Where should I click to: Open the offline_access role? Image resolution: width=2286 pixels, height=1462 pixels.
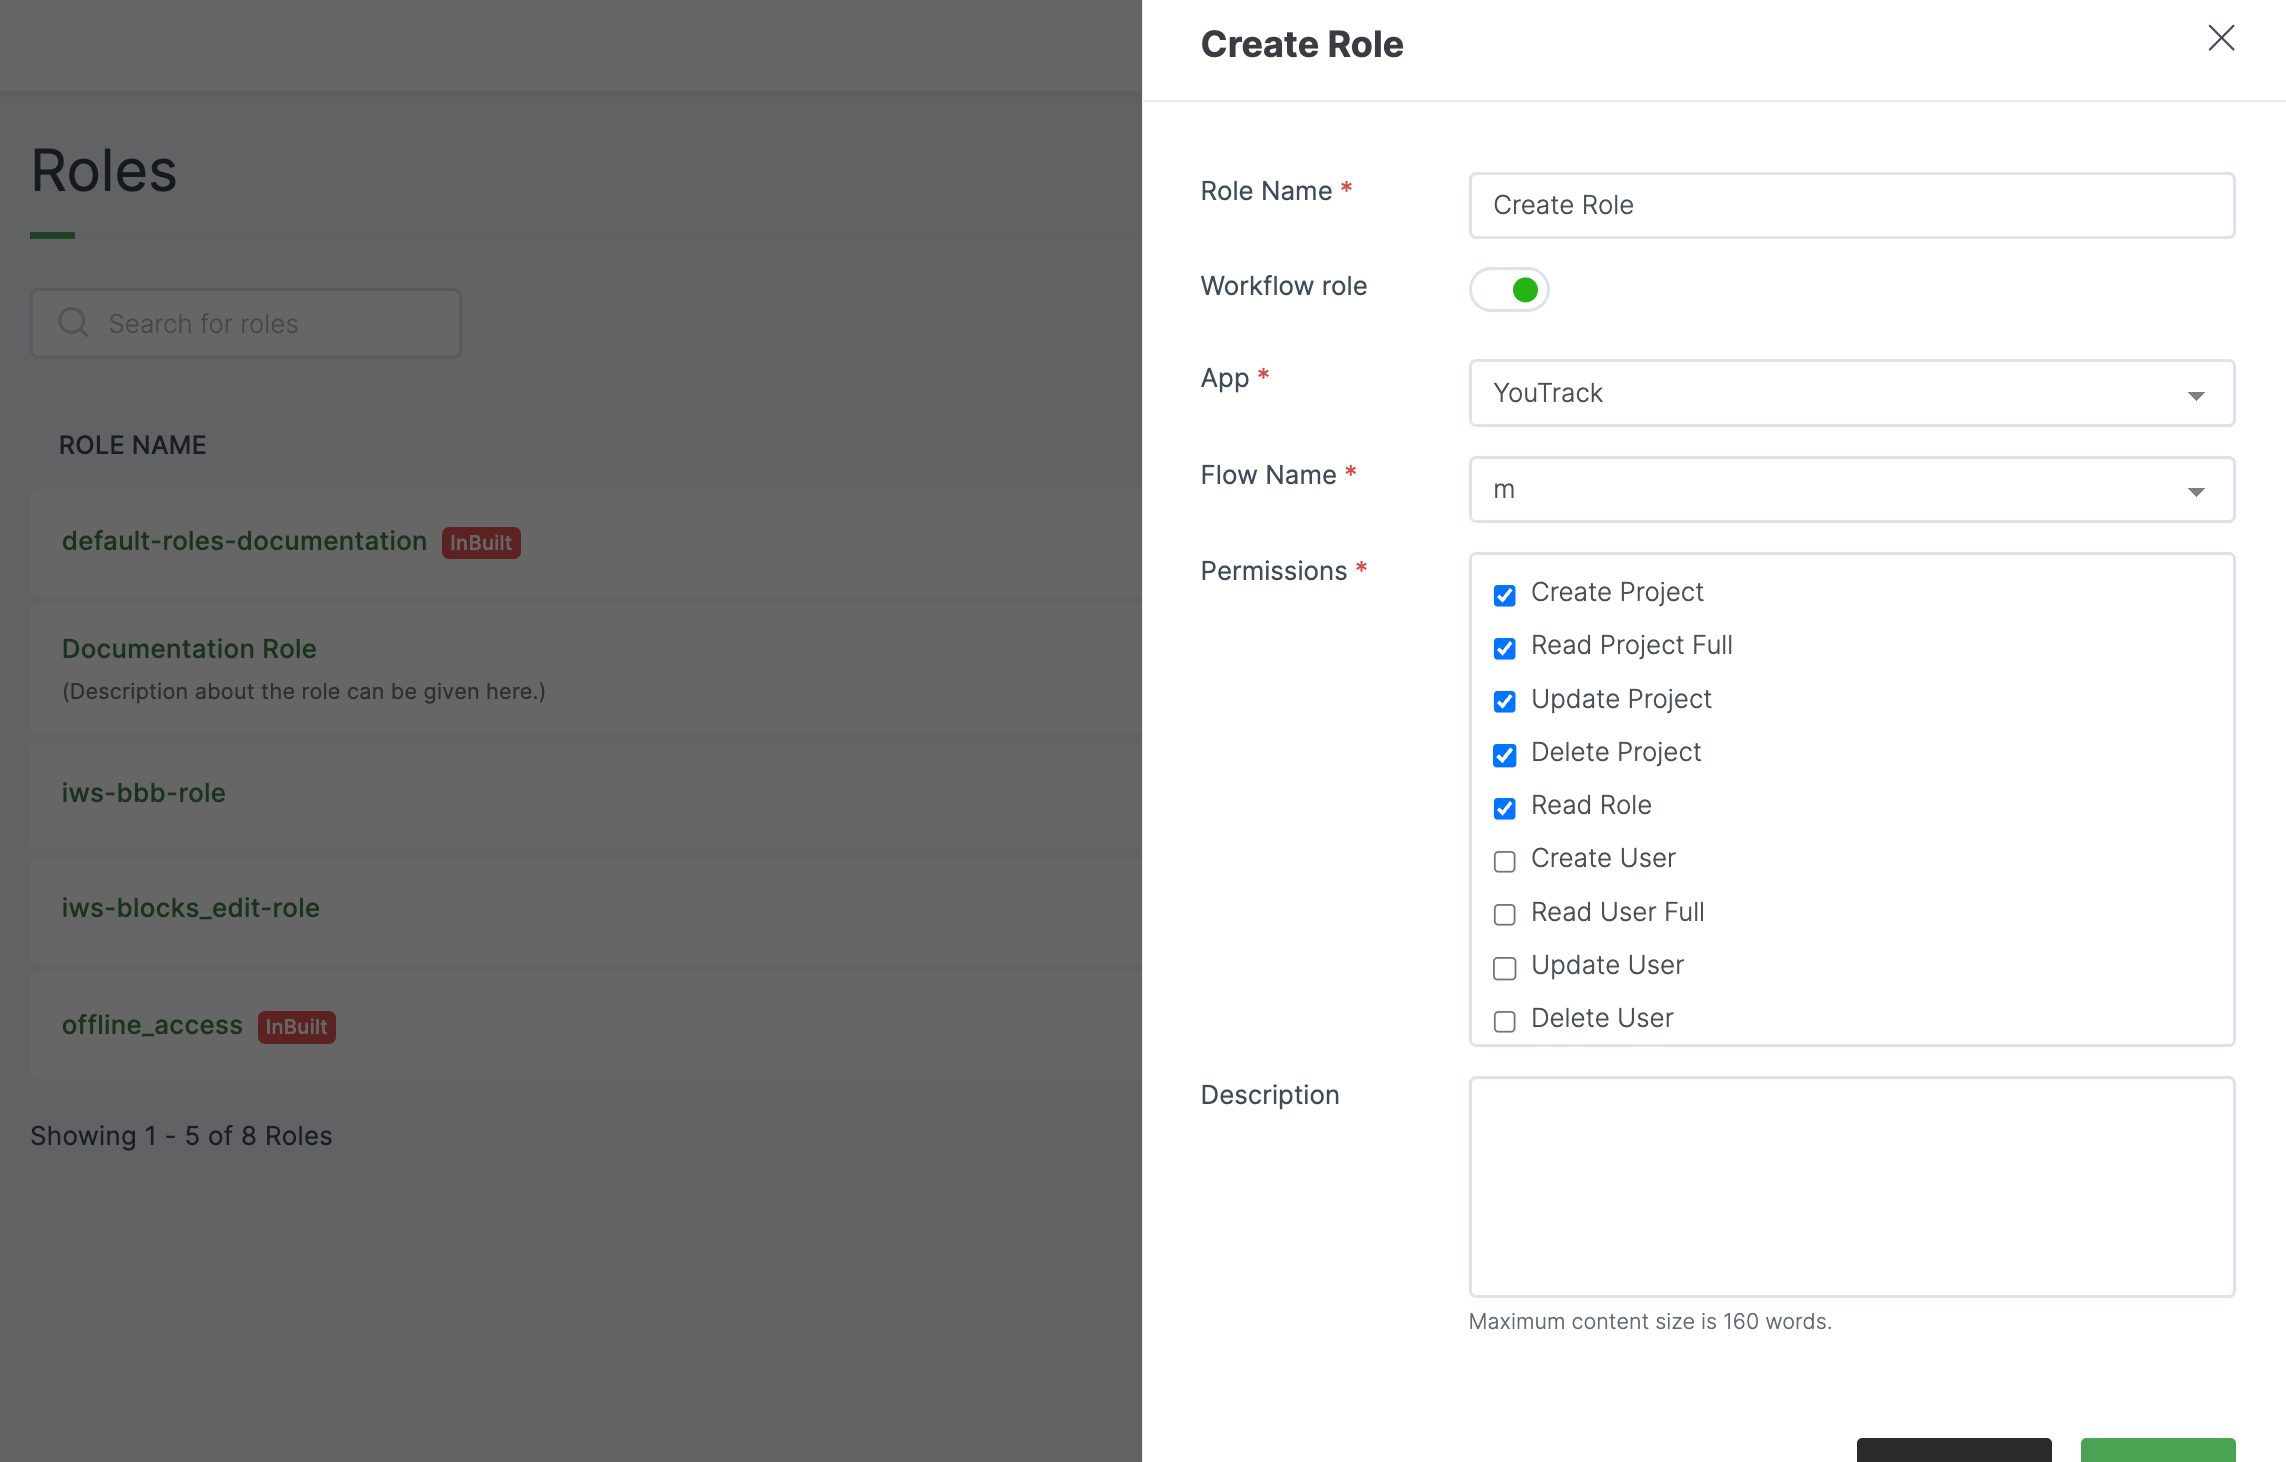point(152,1025)
